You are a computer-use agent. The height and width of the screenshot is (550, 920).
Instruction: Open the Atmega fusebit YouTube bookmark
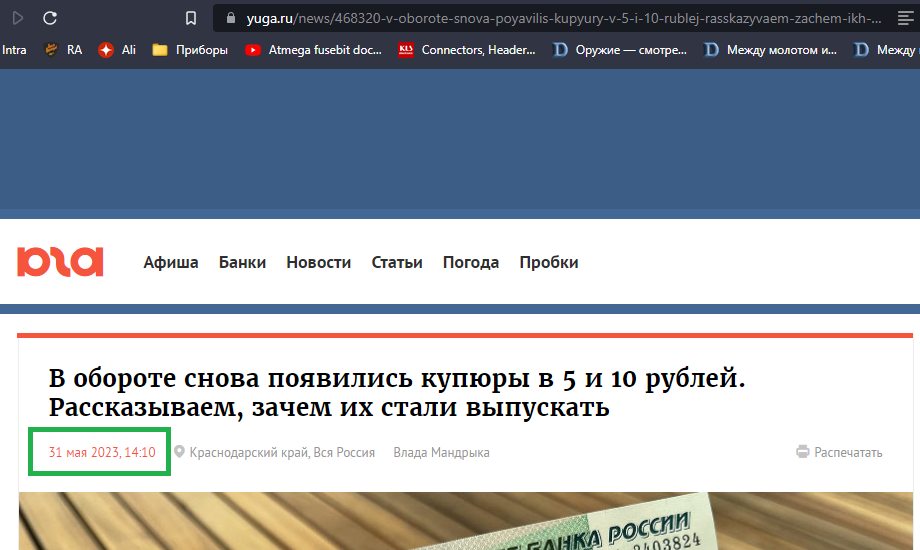pos(313,50)
